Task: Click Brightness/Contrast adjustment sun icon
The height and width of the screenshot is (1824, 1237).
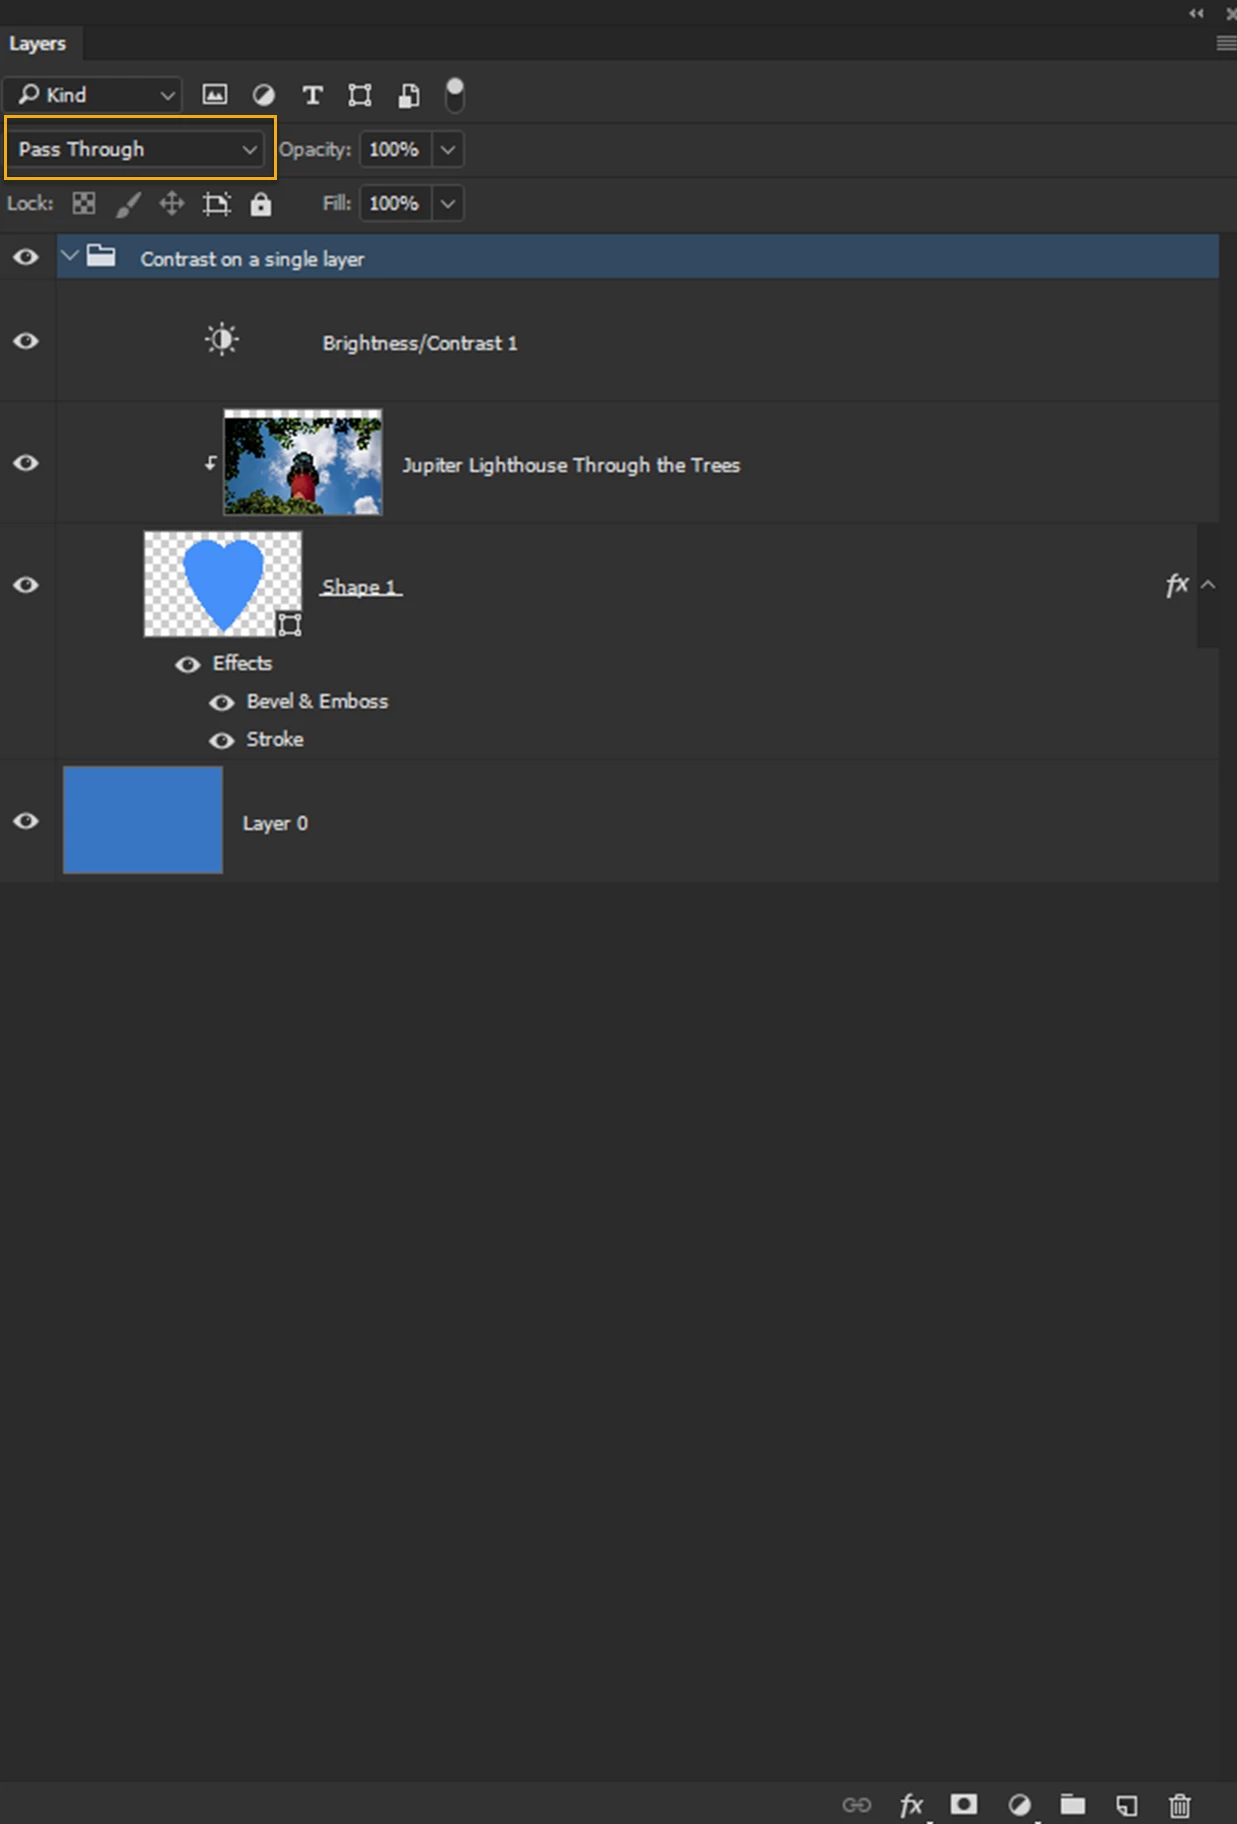Action: click(222, 340)
